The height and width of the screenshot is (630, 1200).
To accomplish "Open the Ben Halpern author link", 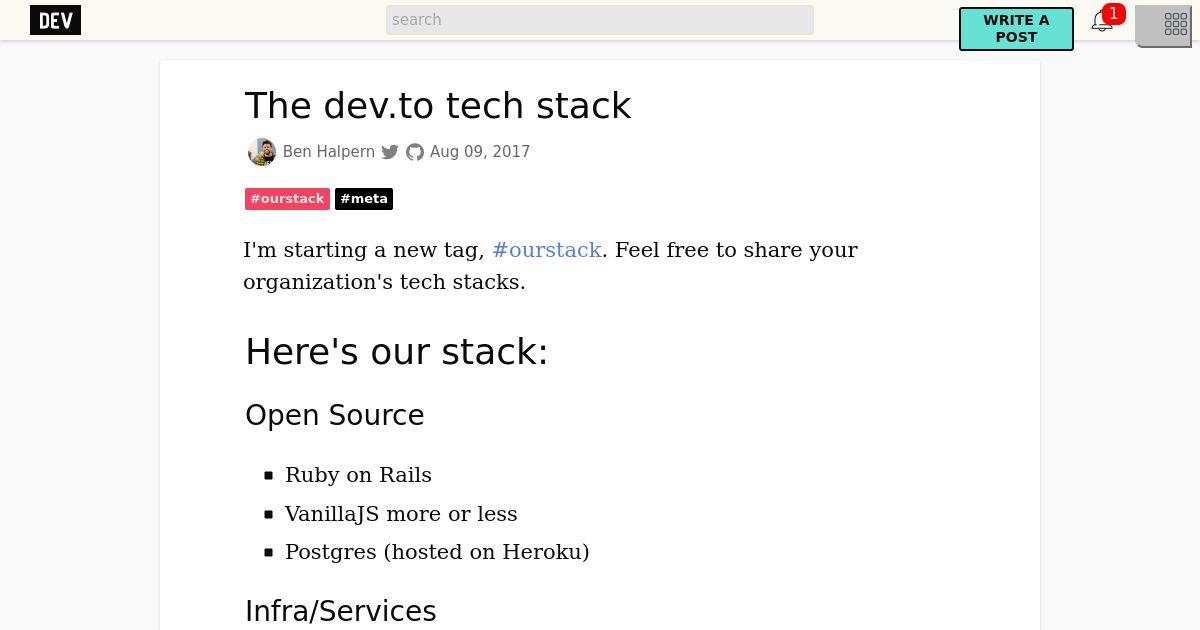I will pyautogui.click(x=328, y=152).
